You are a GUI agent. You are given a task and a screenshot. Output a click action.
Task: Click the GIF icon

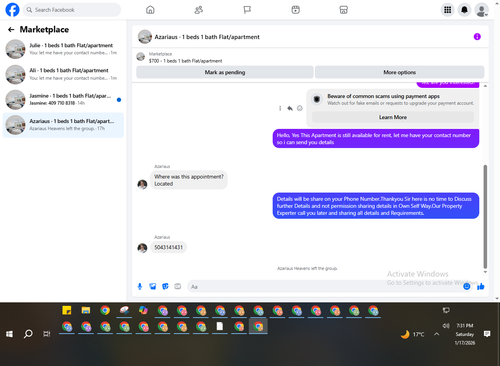pyautogui.click(x=178, y=286)
